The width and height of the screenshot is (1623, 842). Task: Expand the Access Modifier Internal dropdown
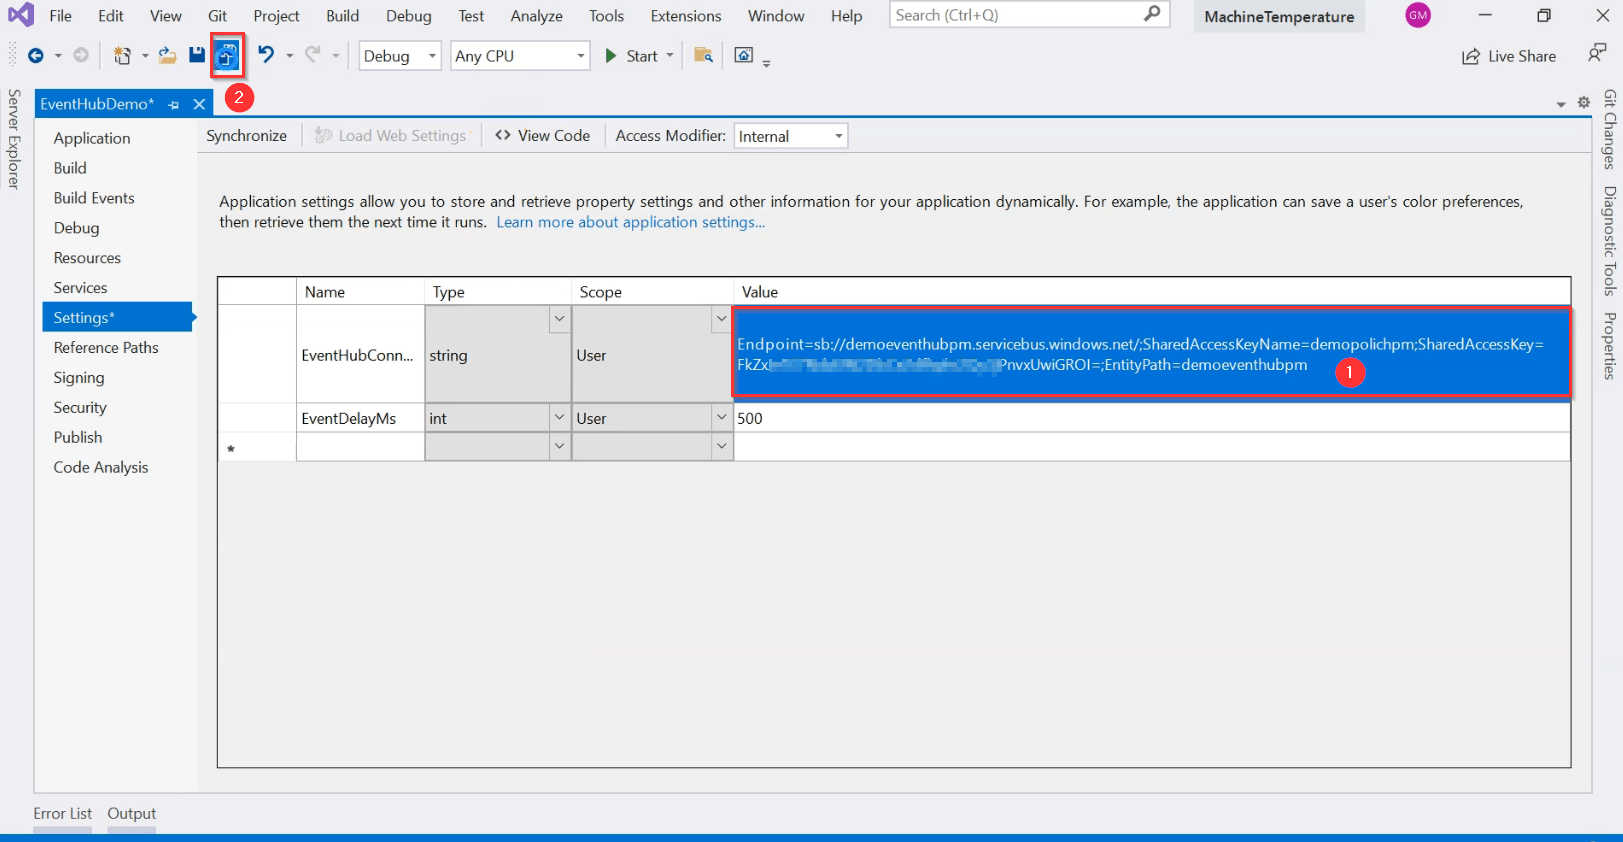point(791,137)
